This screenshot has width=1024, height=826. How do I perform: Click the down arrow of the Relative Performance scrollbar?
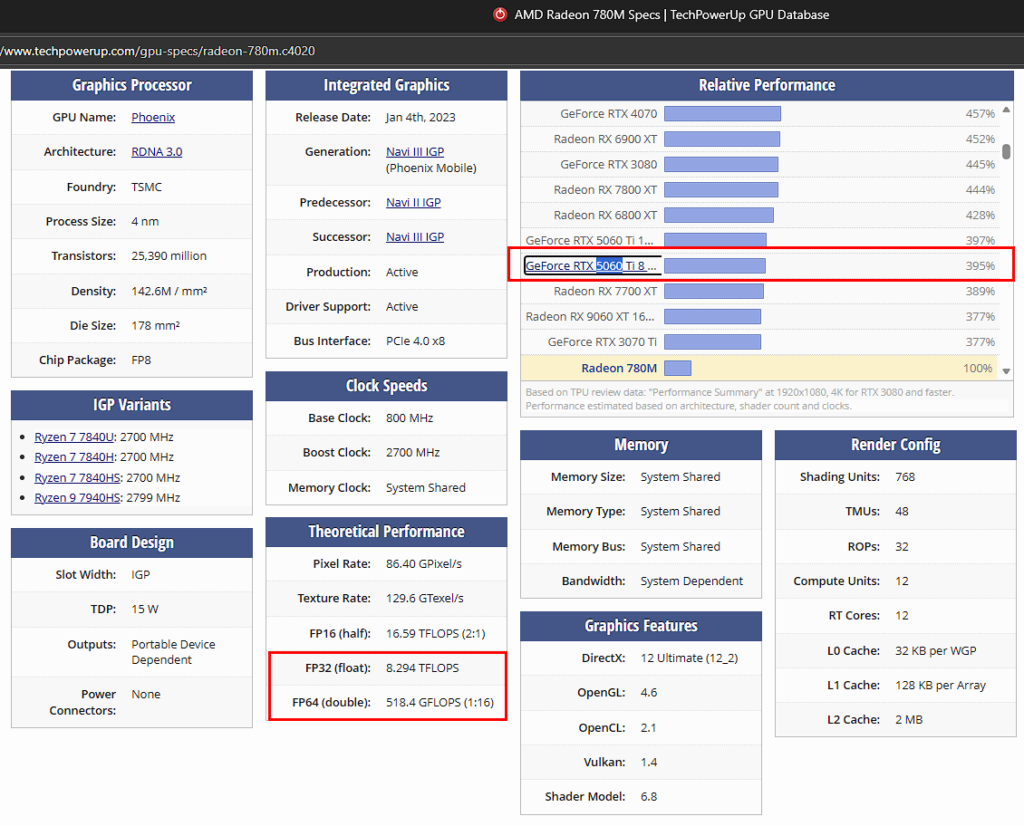point(1006,371)
